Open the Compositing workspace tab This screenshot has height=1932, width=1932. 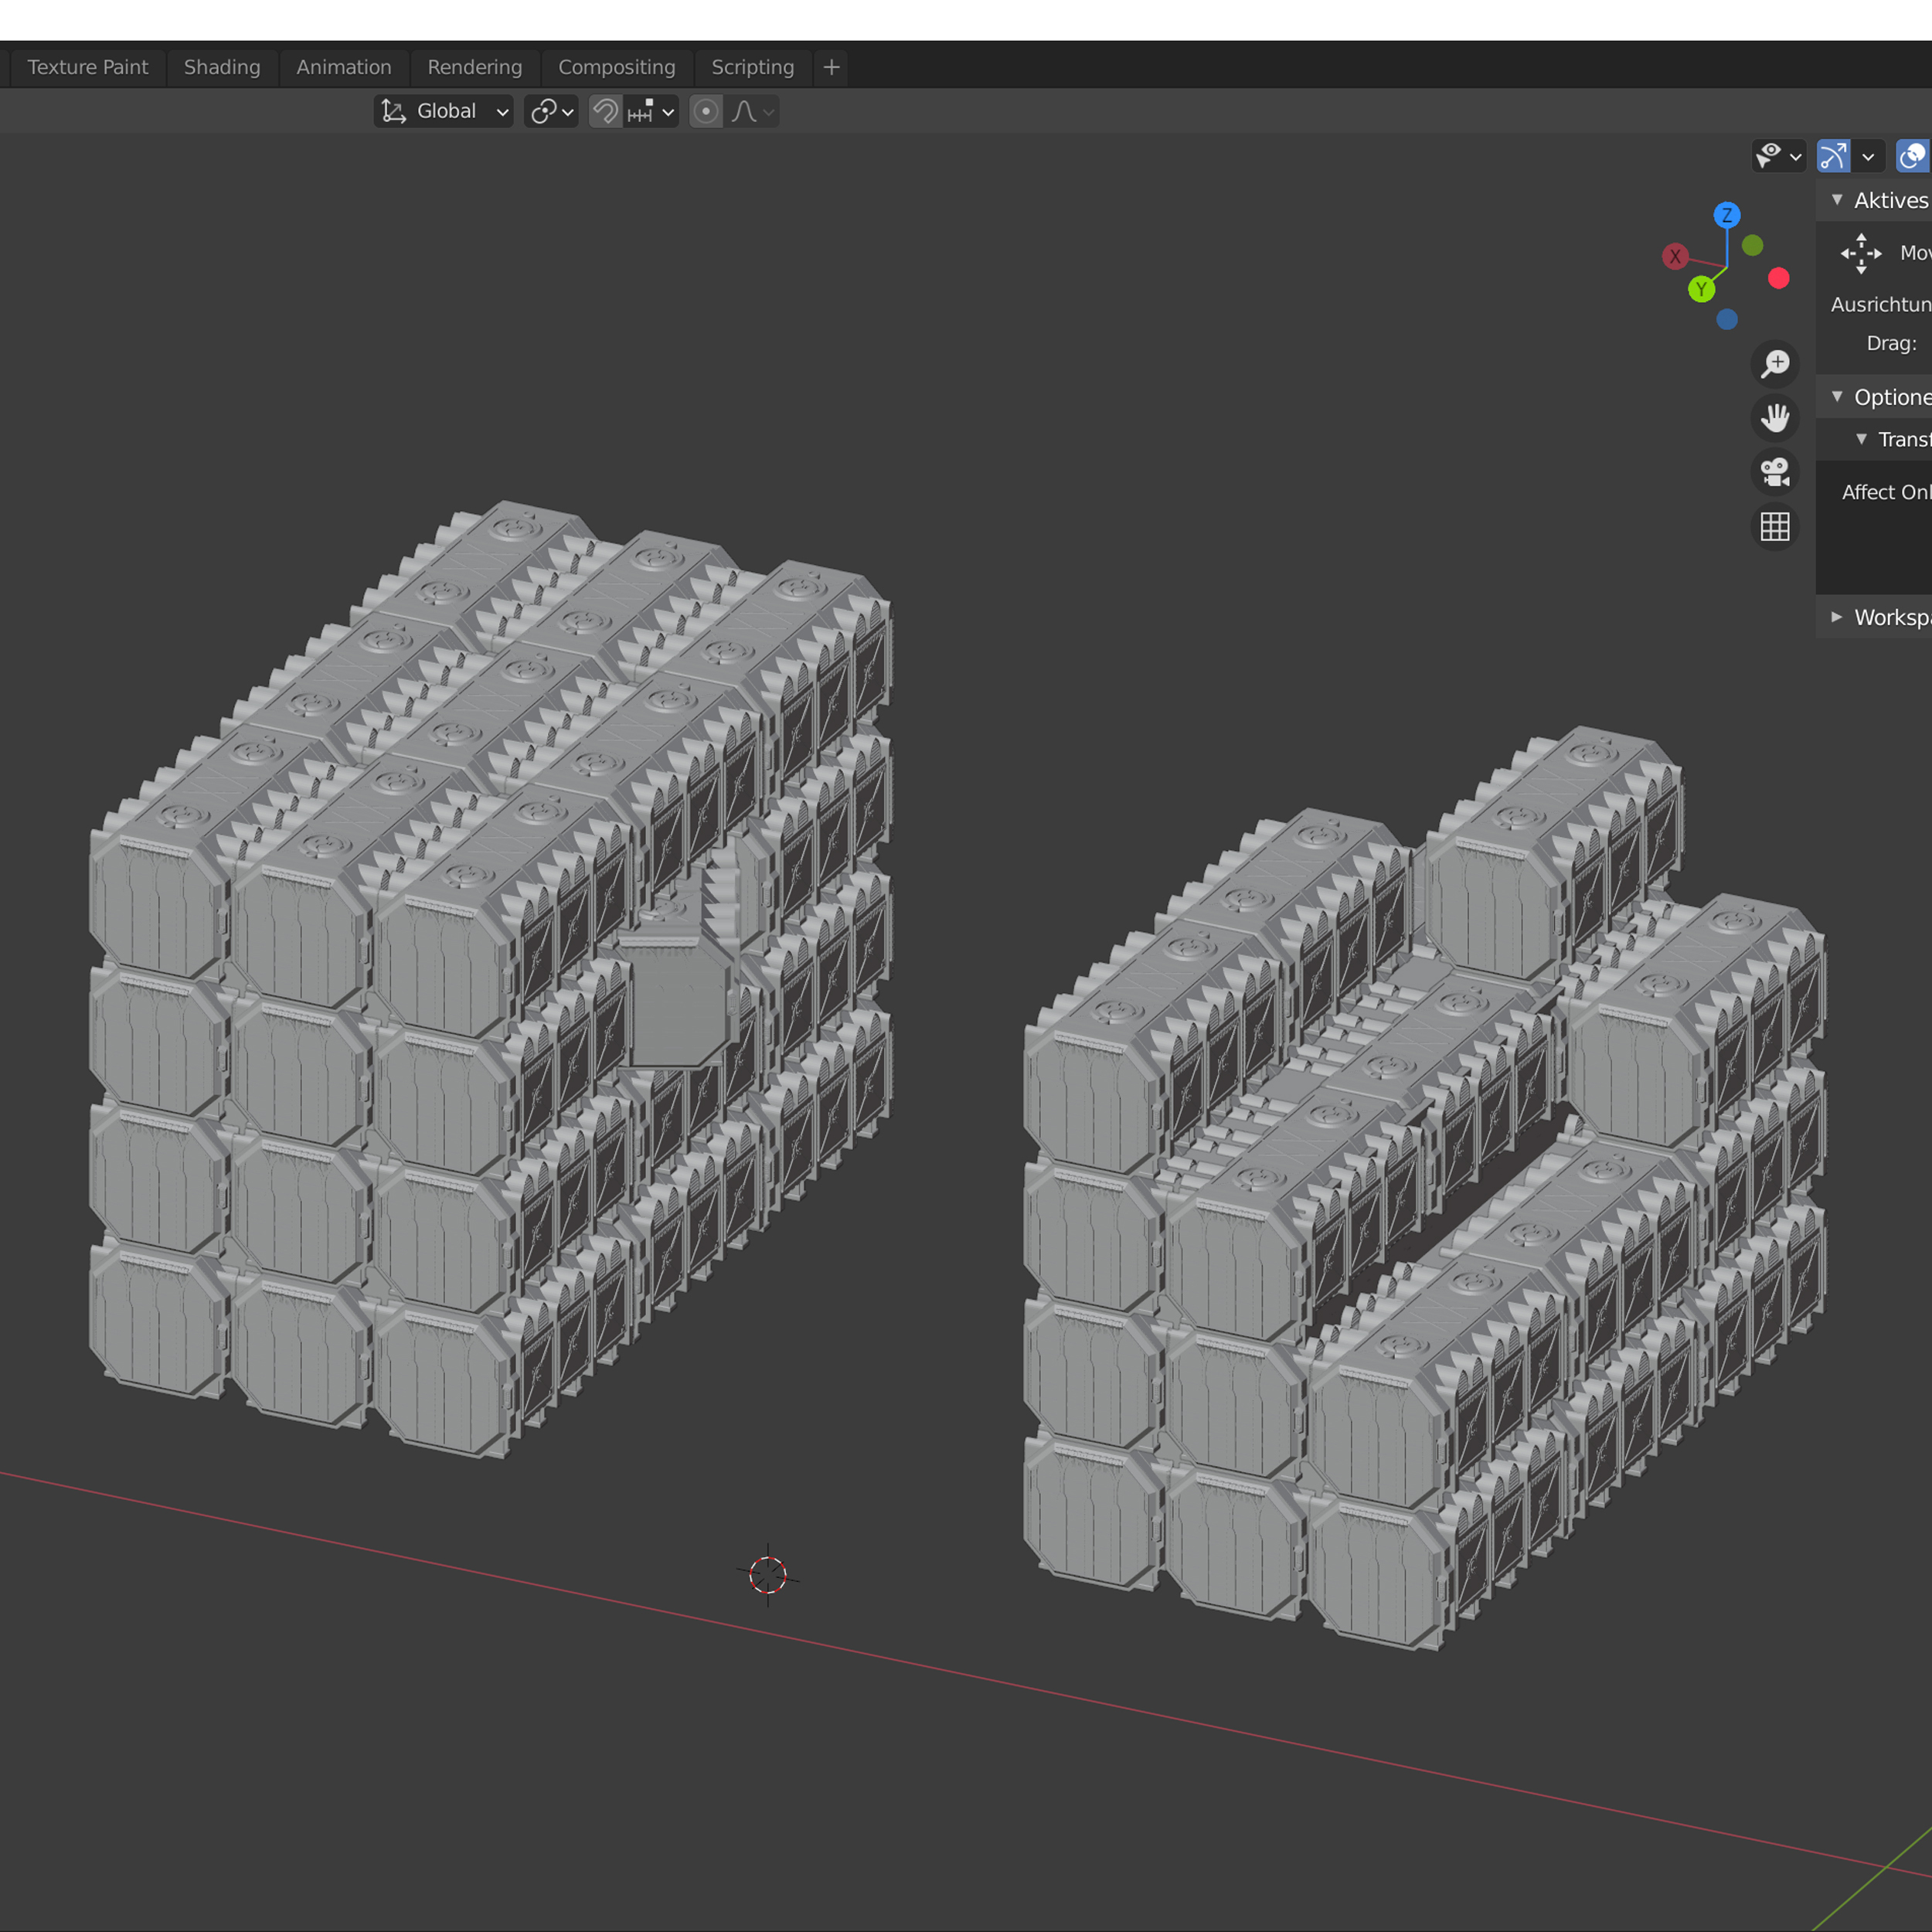tap(616, 67)
